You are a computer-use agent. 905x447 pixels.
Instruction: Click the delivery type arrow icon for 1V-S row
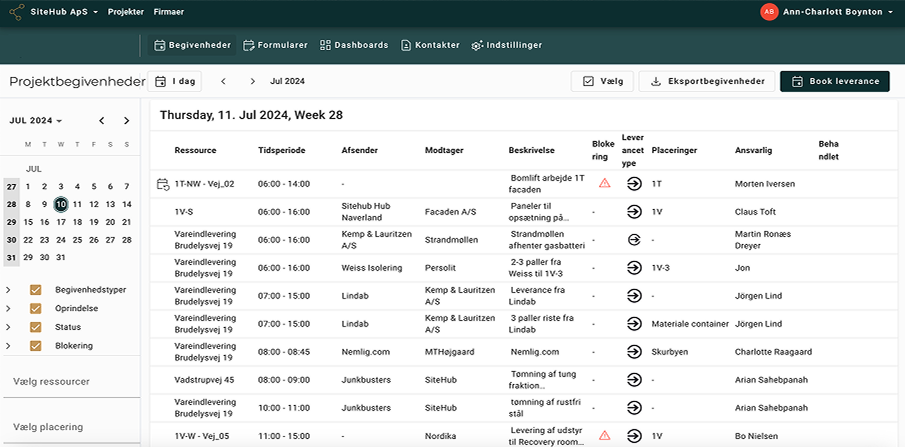click(x=634, y=211)
